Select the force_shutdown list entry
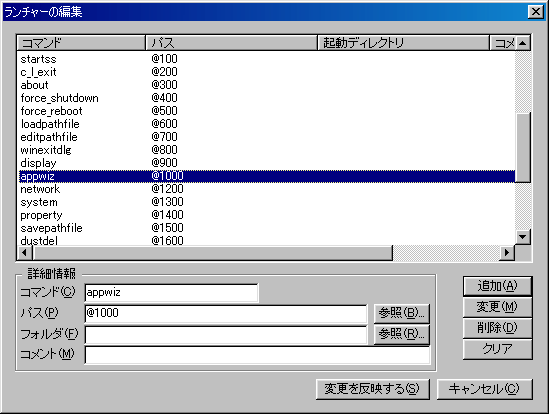The image size is (549, 414). pyautogui.click(x=60, y=98)
